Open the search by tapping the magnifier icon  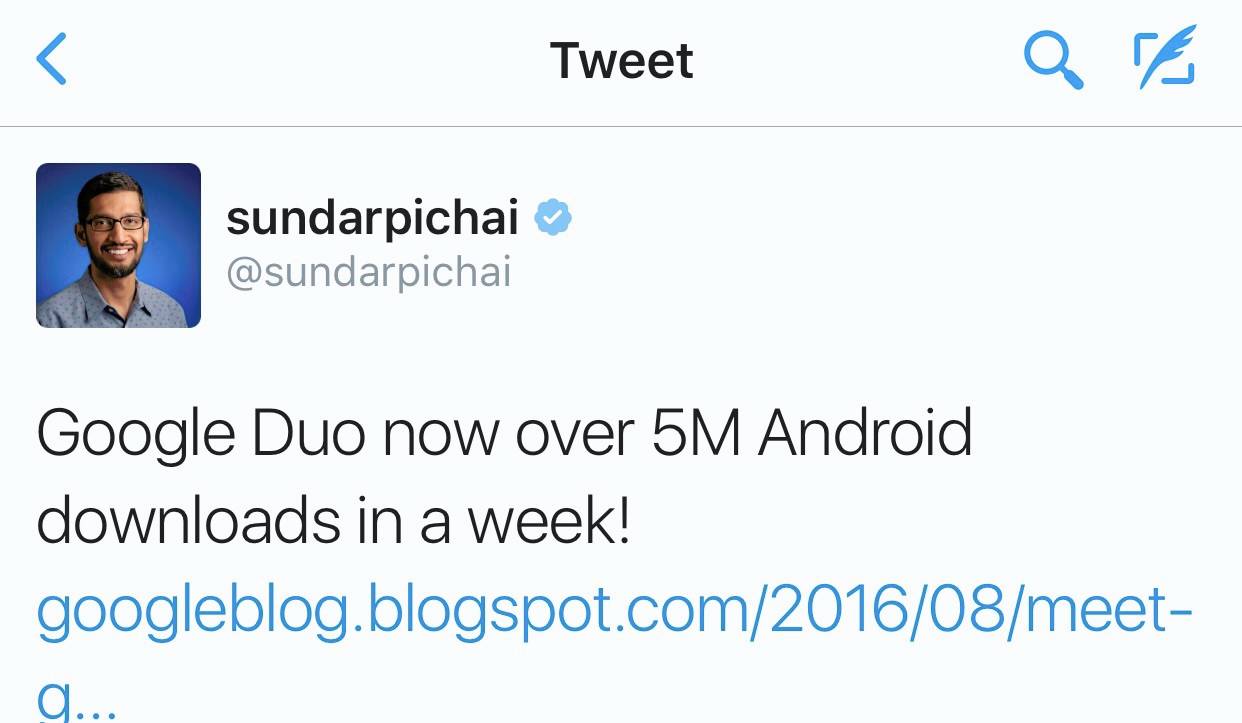(x=1053, y=60)
